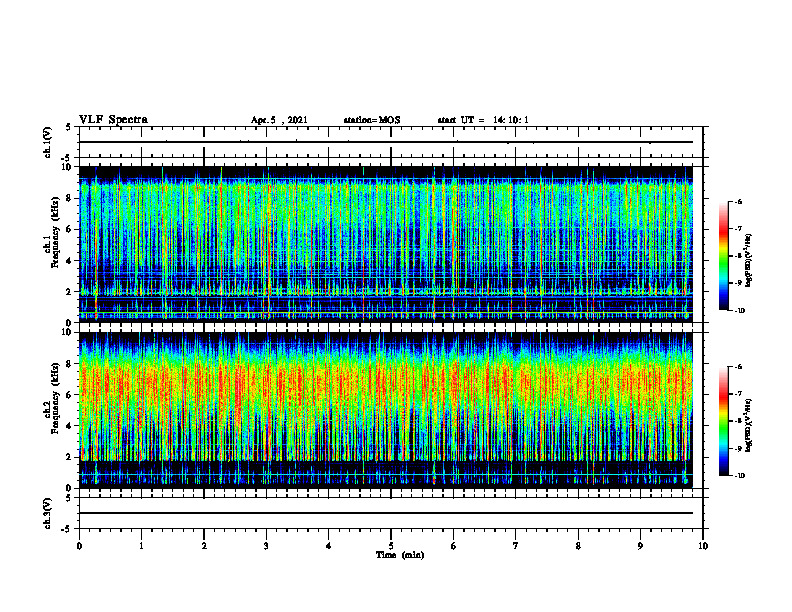Click the "-6" tick on ch.2 colorbar

[x=738, y=367]
